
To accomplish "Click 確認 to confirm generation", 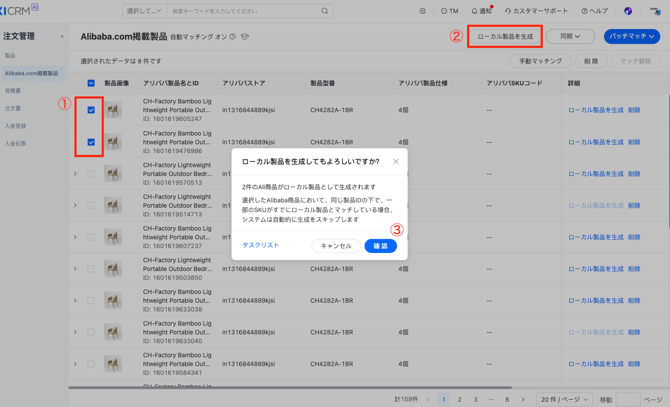I will pyautogui.click(x=380, y=245).
